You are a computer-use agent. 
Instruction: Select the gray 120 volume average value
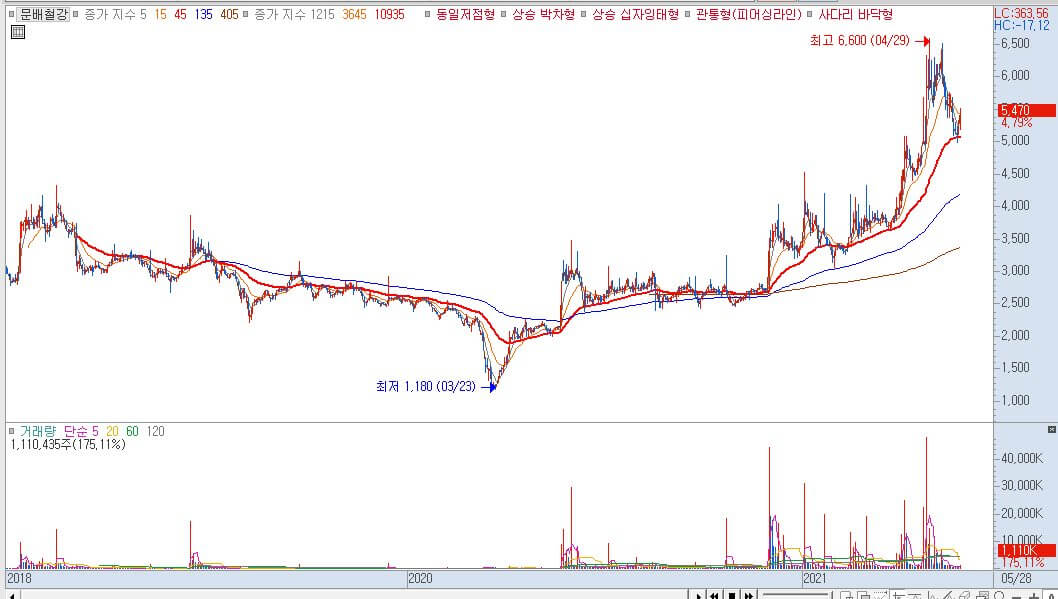click(155, 431)
